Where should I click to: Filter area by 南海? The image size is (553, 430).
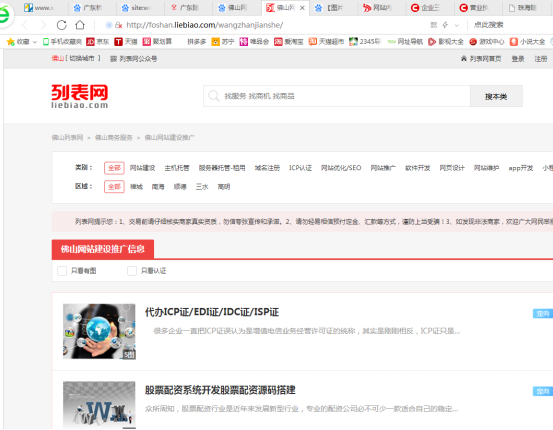point(158,187)
